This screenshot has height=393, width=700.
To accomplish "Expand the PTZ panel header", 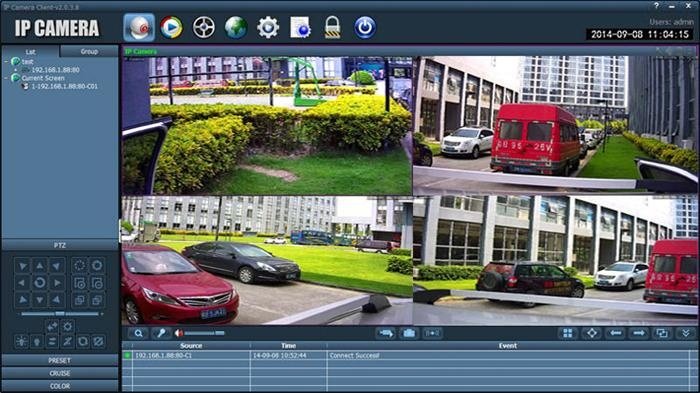I will tap(60, 245).
